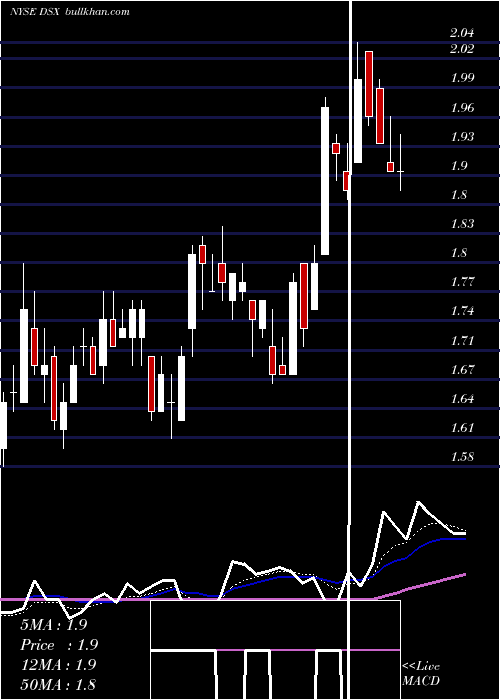Viewport: 500px width, 700px height.
Task: Click the tall red candle topping near 2.02
Action: [369, 84]
